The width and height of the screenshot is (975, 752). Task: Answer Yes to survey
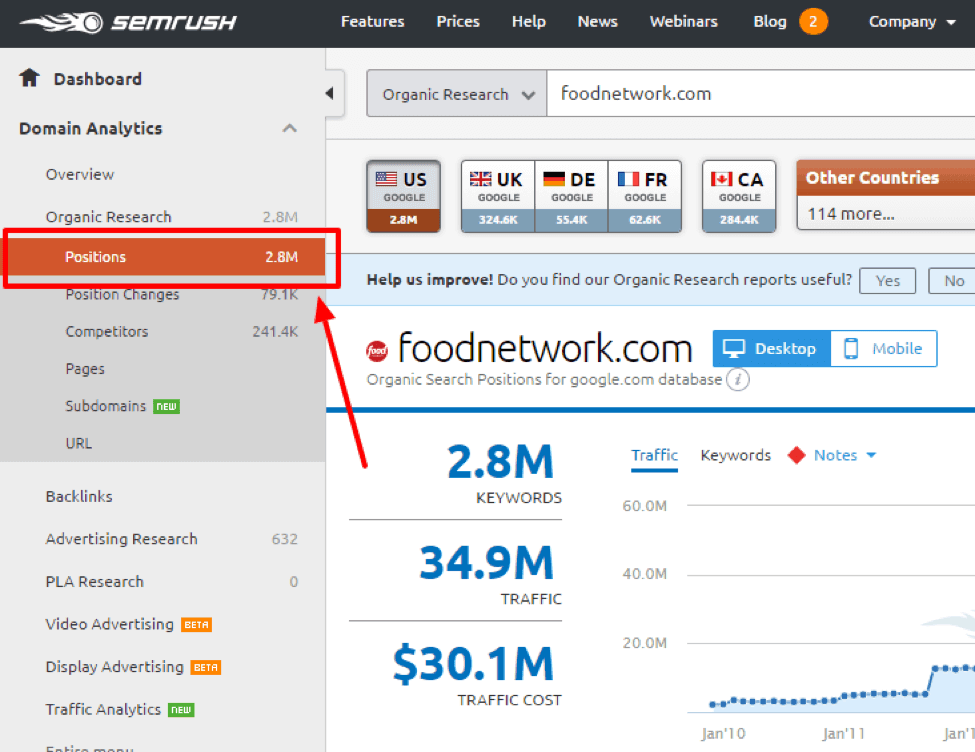click(x=887, y=281)
